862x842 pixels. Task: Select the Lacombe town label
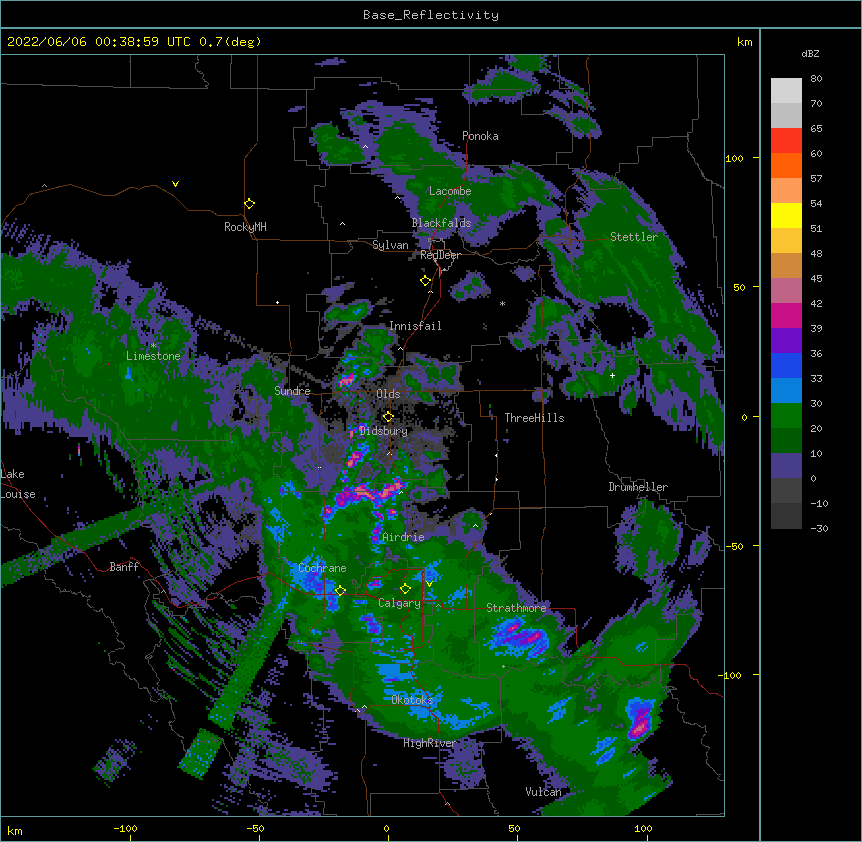(450, 191)
